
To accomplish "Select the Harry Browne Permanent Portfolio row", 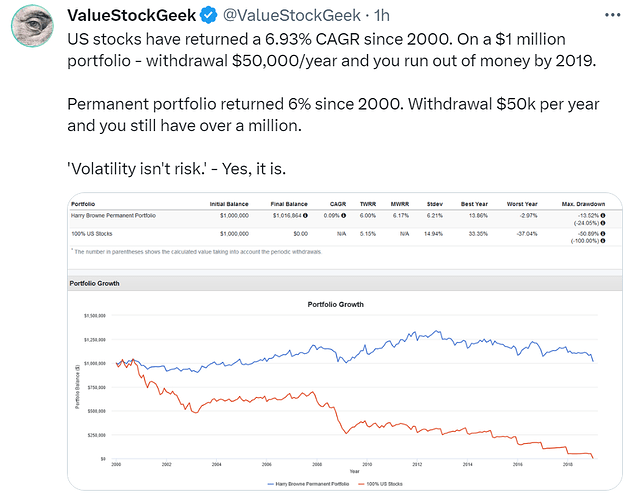I will [x=345, y=219].
